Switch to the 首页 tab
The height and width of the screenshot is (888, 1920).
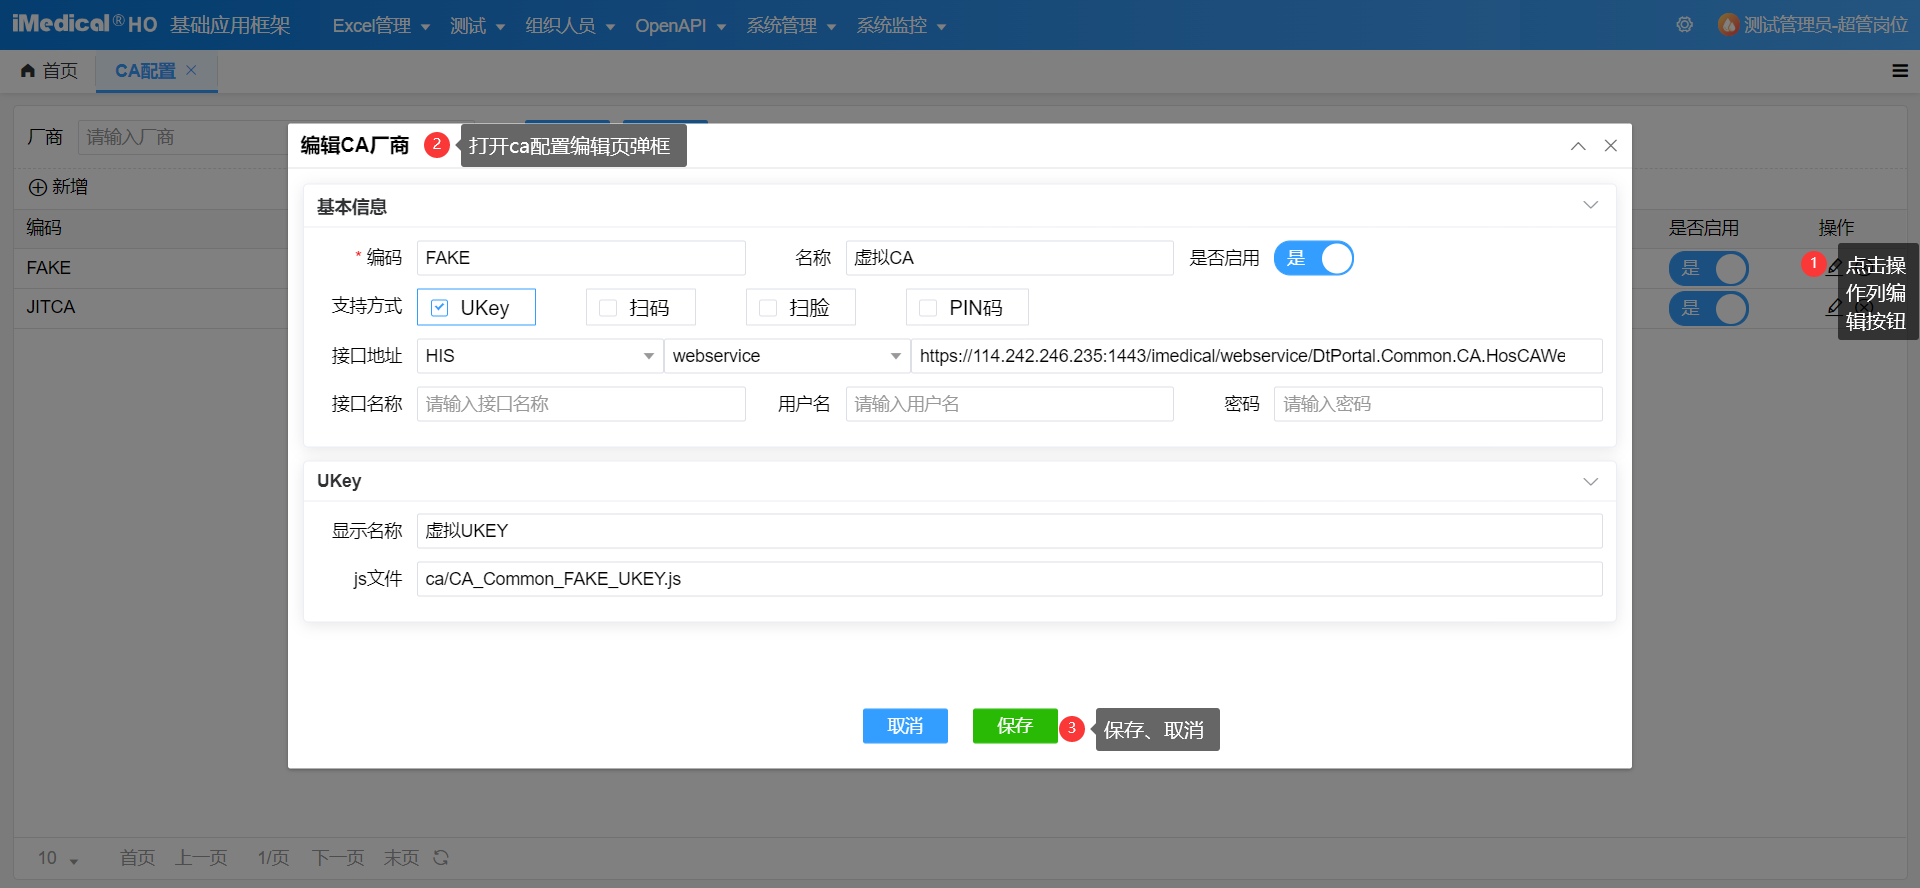(x=49, y=71)
